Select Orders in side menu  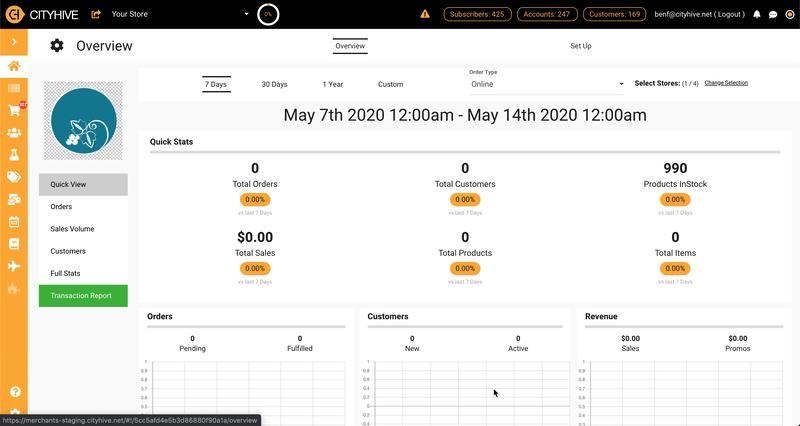click(x=83, y=207)
